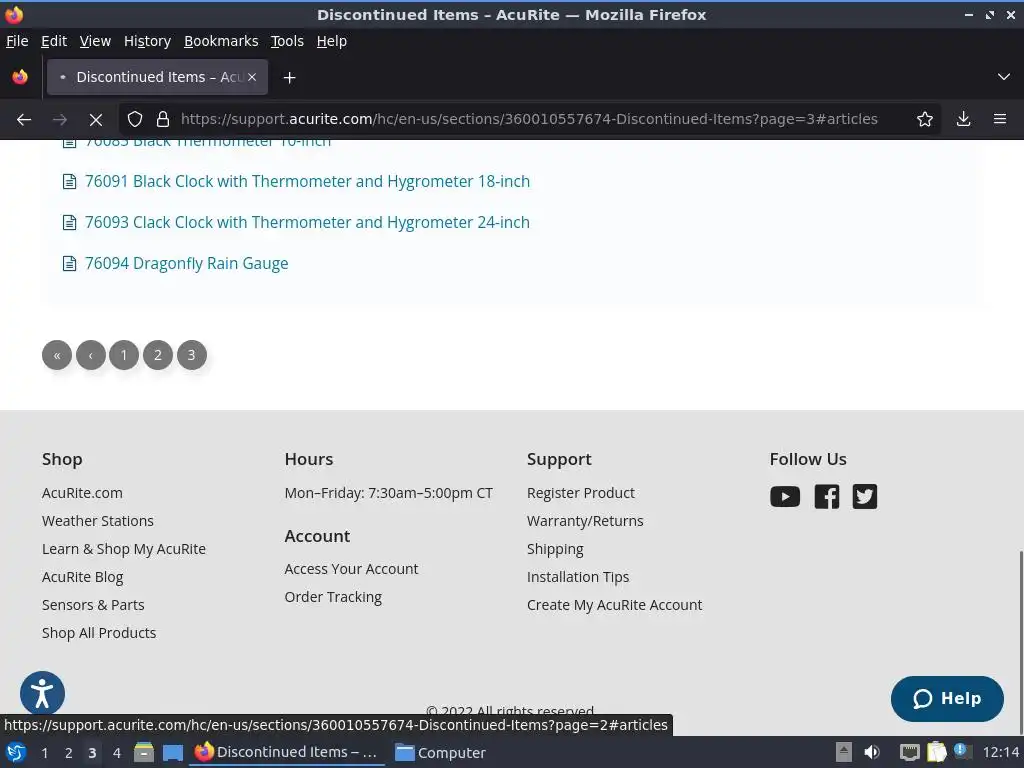Open the volume control tray icon
The height and width of the screenshot is (768, 1024).
[x=872, y=752]
